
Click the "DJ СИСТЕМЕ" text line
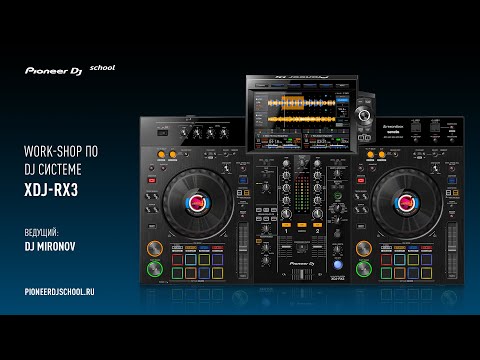click(x=53, y=170)
